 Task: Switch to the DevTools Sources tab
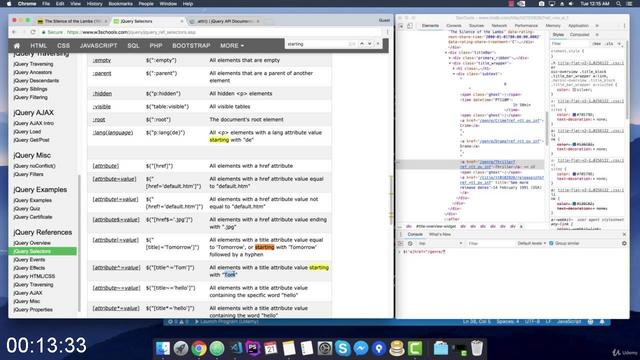click(x=476, y=26)
